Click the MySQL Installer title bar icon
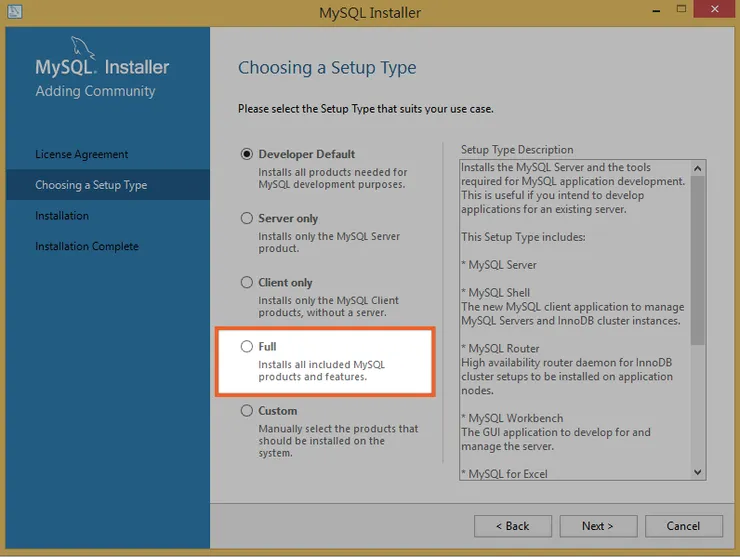 point(15,11)
